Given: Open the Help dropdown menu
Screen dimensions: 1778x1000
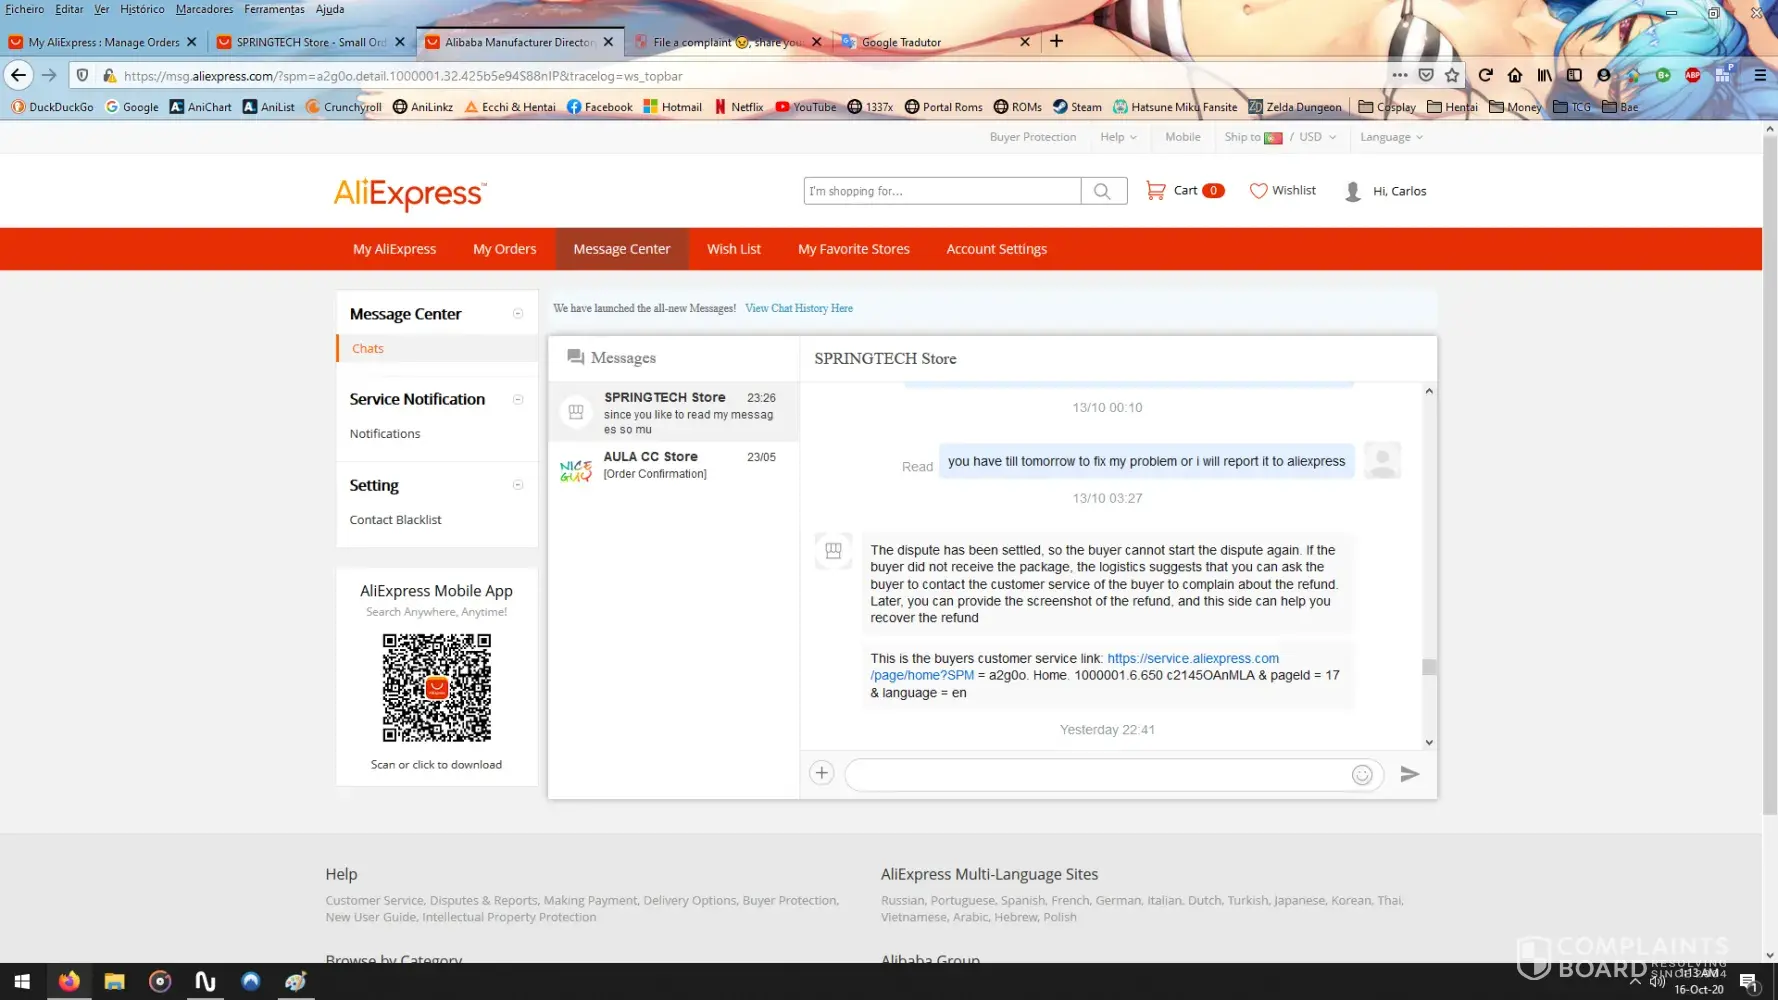Looking at the screenshot, I should (x=1118, y=137).
